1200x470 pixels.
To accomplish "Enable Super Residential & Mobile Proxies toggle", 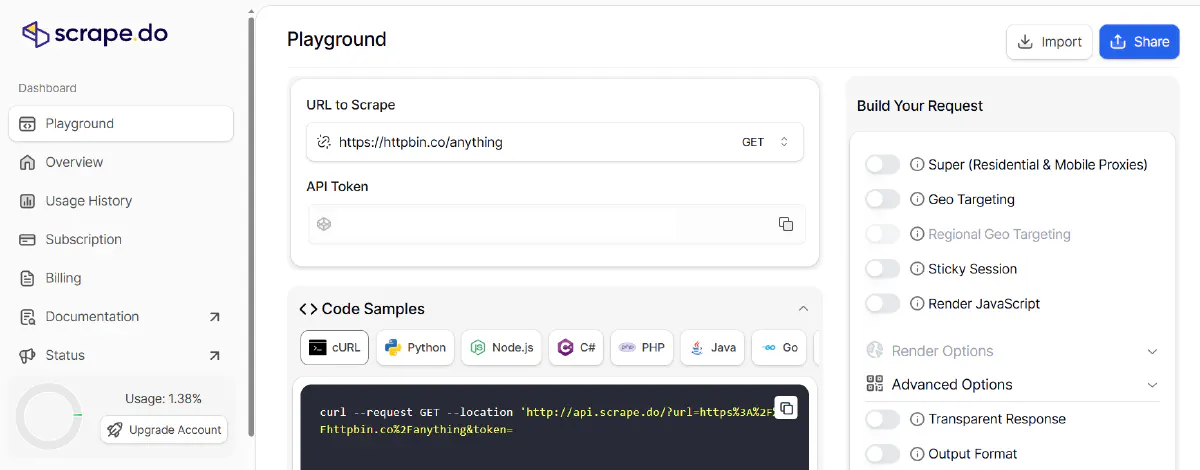I will tap(882, 164).
